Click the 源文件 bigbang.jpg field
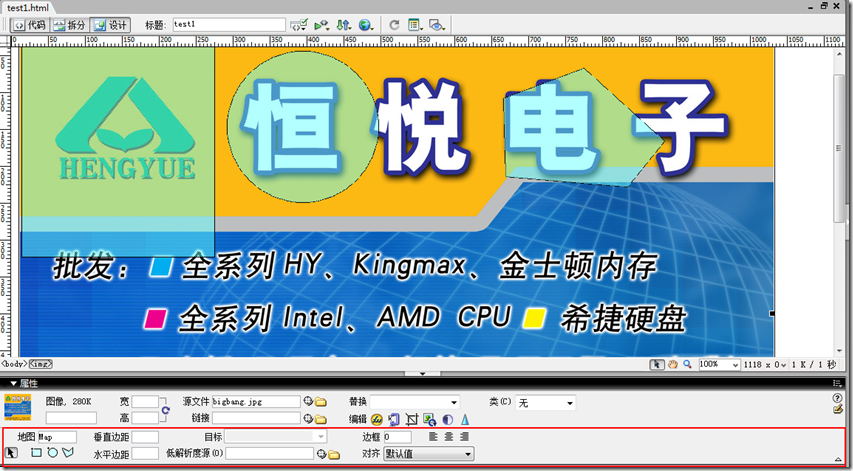853x471 pixels. 256,402
